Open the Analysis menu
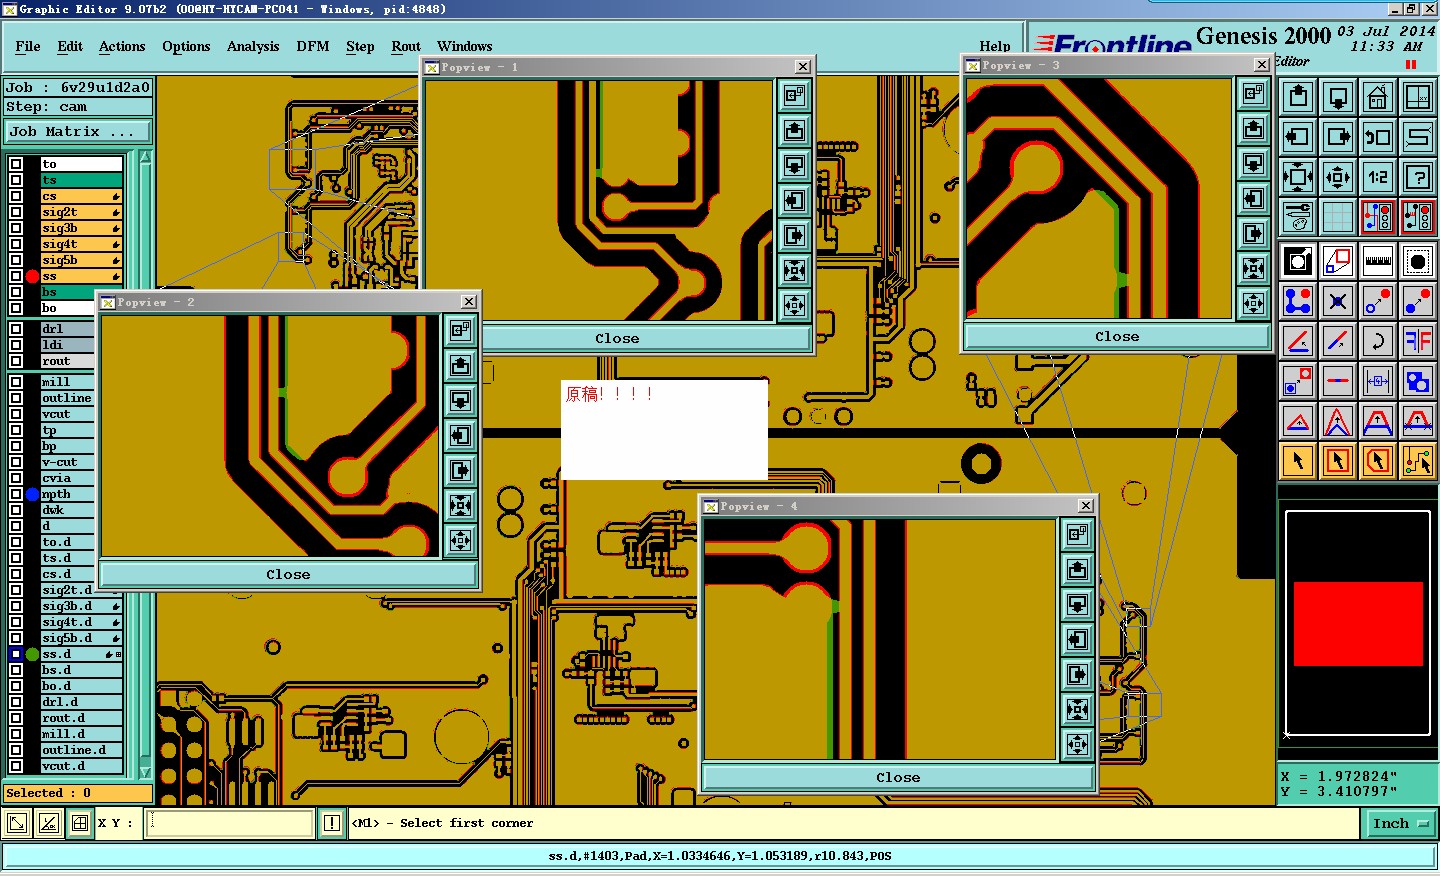The image size is (1440, 876). [x=253, y=46]
